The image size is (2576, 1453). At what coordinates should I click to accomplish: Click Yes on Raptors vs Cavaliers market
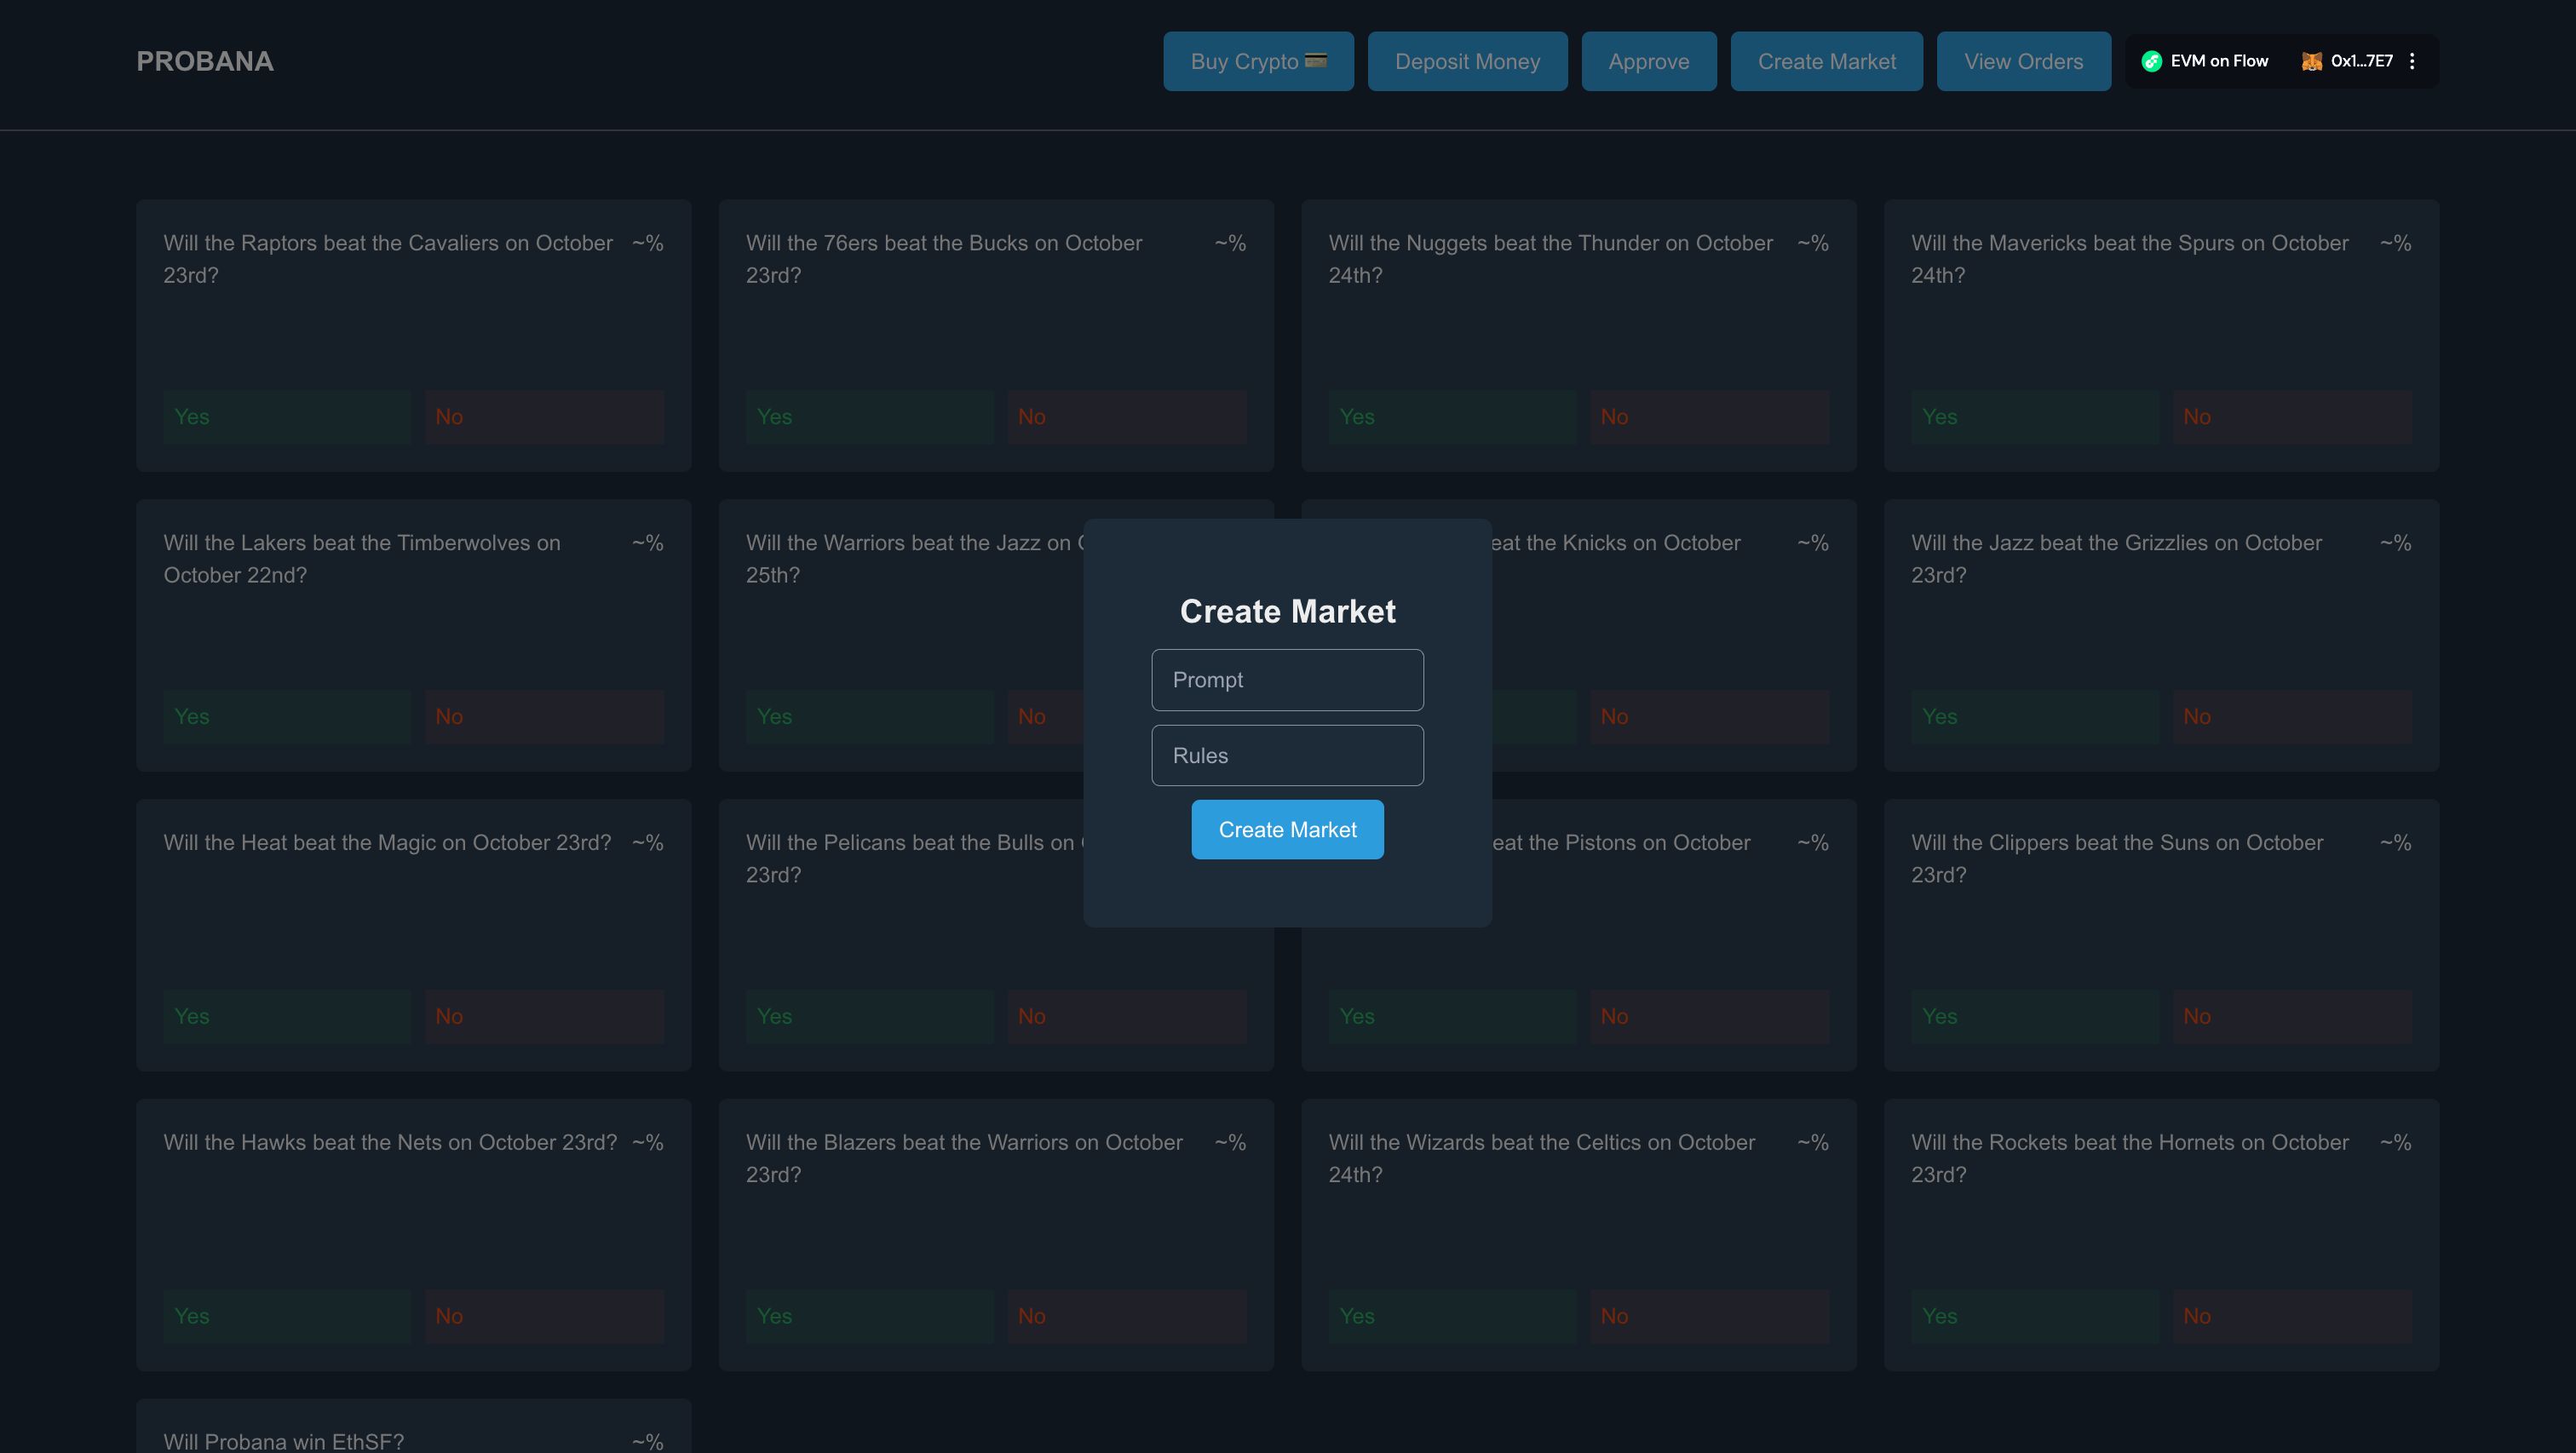tap(287, 417)
